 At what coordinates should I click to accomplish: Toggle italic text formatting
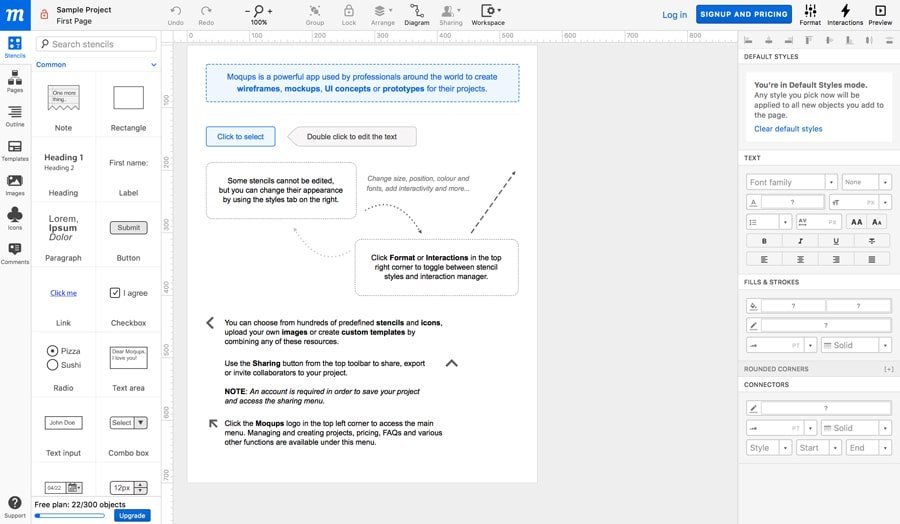pos(800,241)
